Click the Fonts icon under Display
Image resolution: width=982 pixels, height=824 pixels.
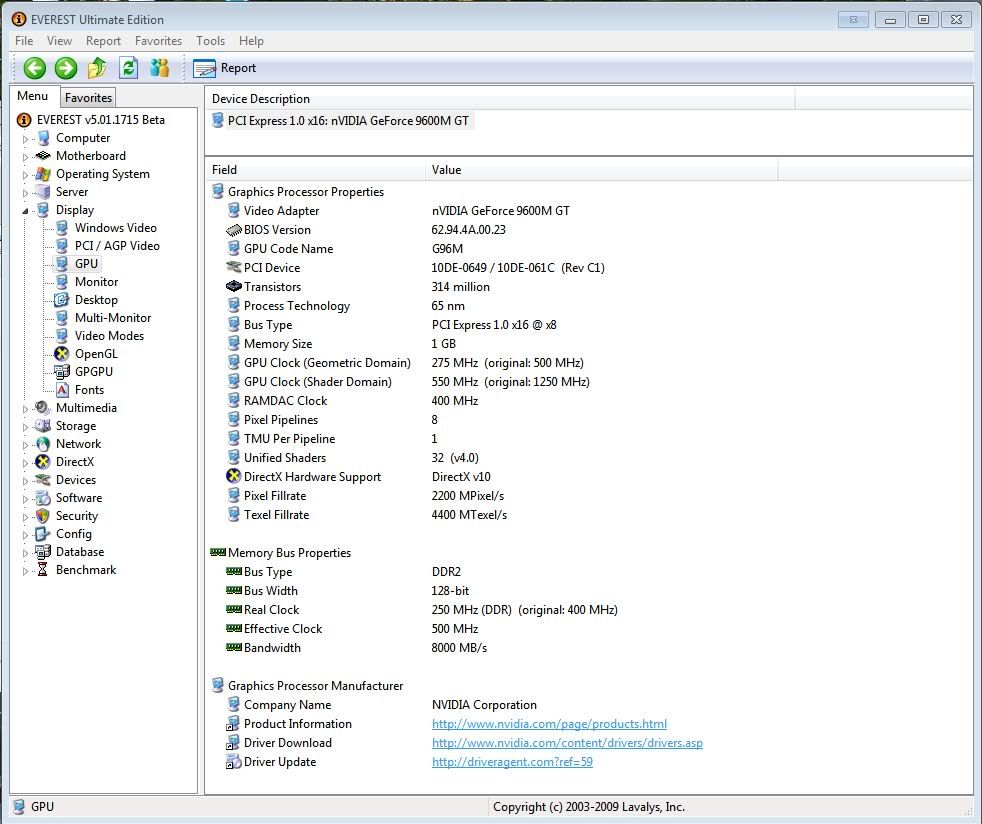point(62,390)
